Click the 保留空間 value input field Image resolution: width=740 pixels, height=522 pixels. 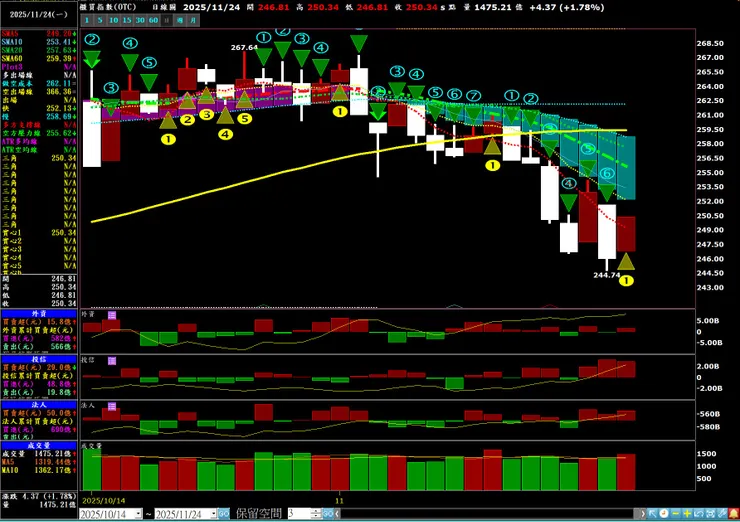click(299, 514)
